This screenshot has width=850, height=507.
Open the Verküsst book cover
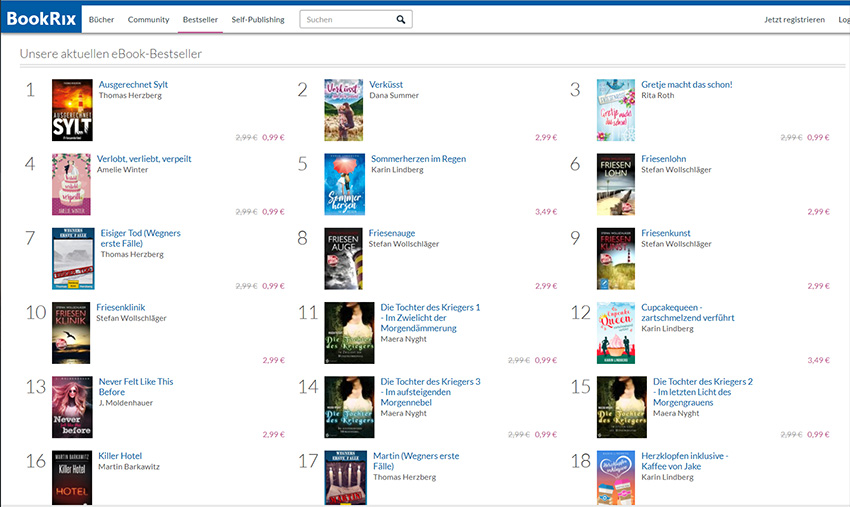coord(343,110)
